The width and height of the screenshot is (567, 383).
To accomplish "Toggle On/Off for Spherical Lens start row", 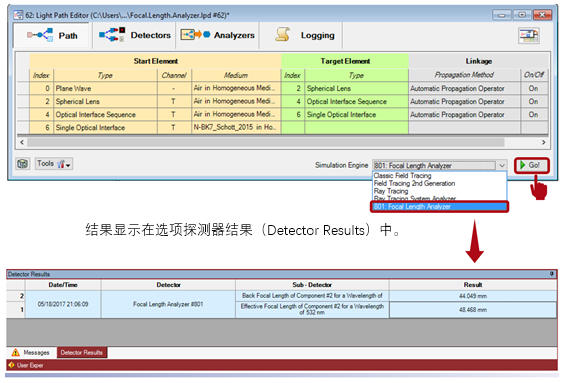I will [534, 101].
